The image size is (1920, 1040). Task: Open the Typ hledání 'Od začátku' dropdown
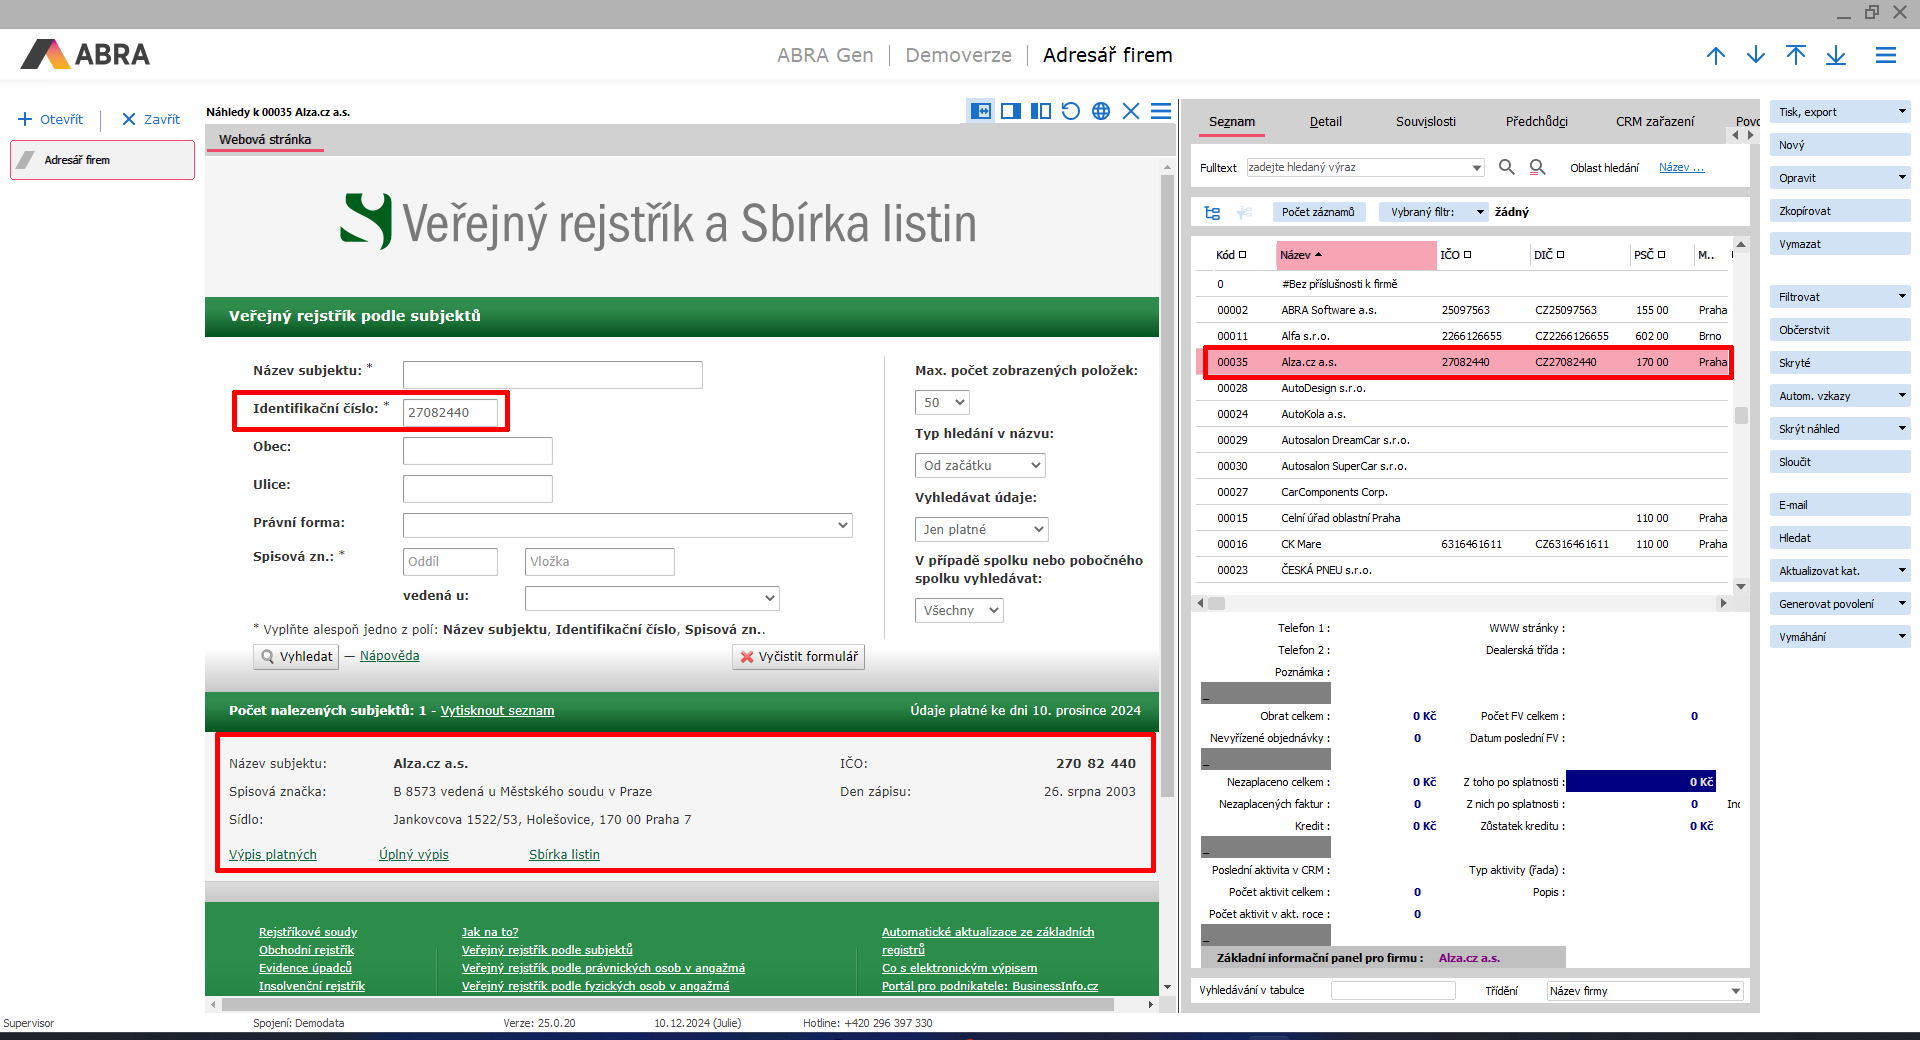click(x=979, y=466)
